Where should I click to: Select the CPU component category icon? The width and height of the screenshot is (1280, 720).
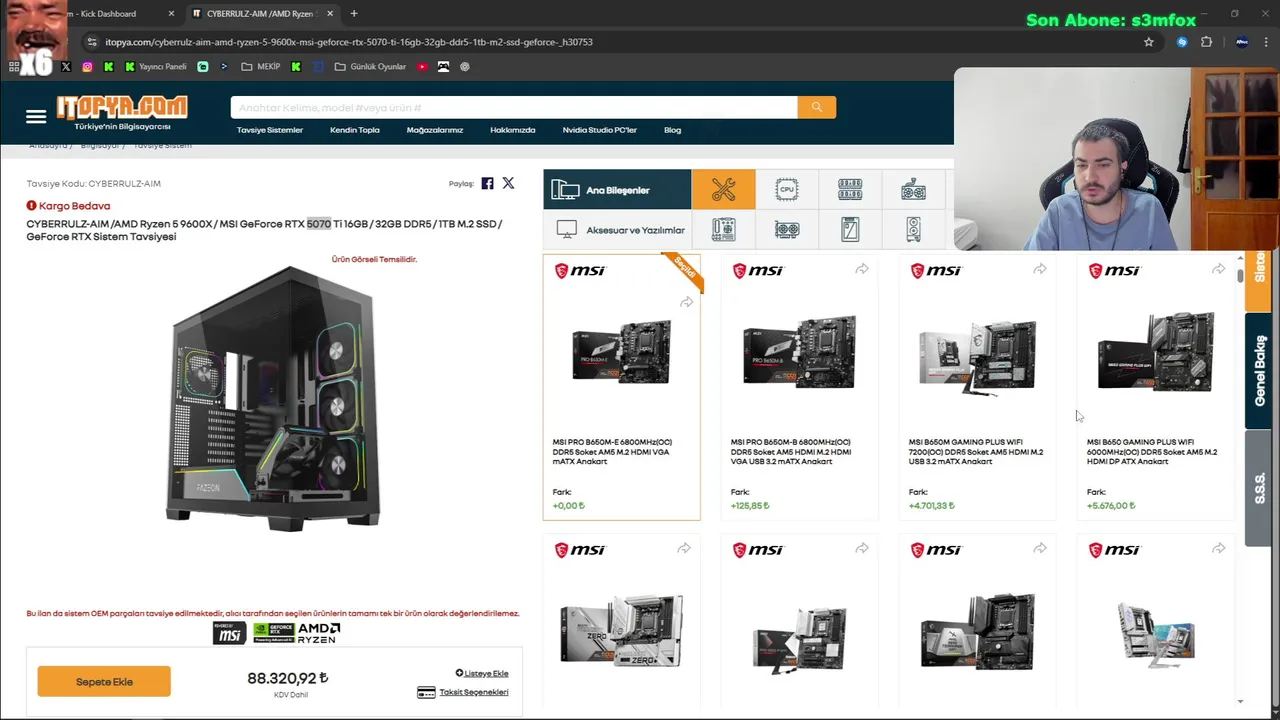(787, 190)
